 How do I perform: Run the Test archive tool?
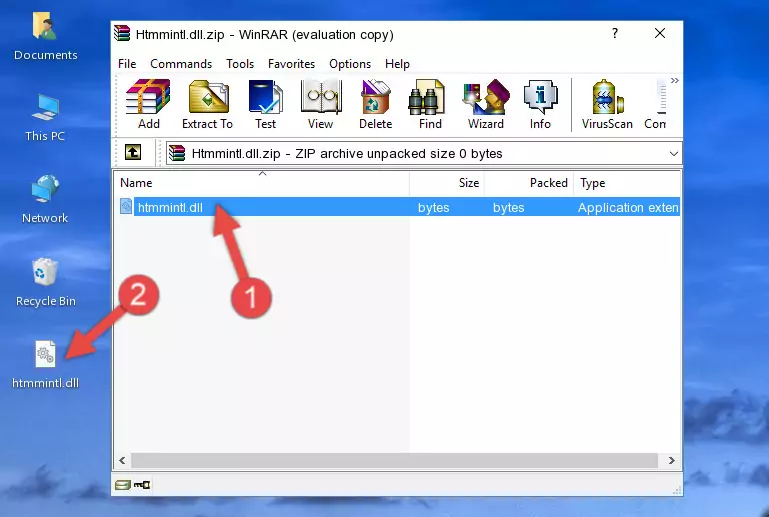[x=265, y=104]
